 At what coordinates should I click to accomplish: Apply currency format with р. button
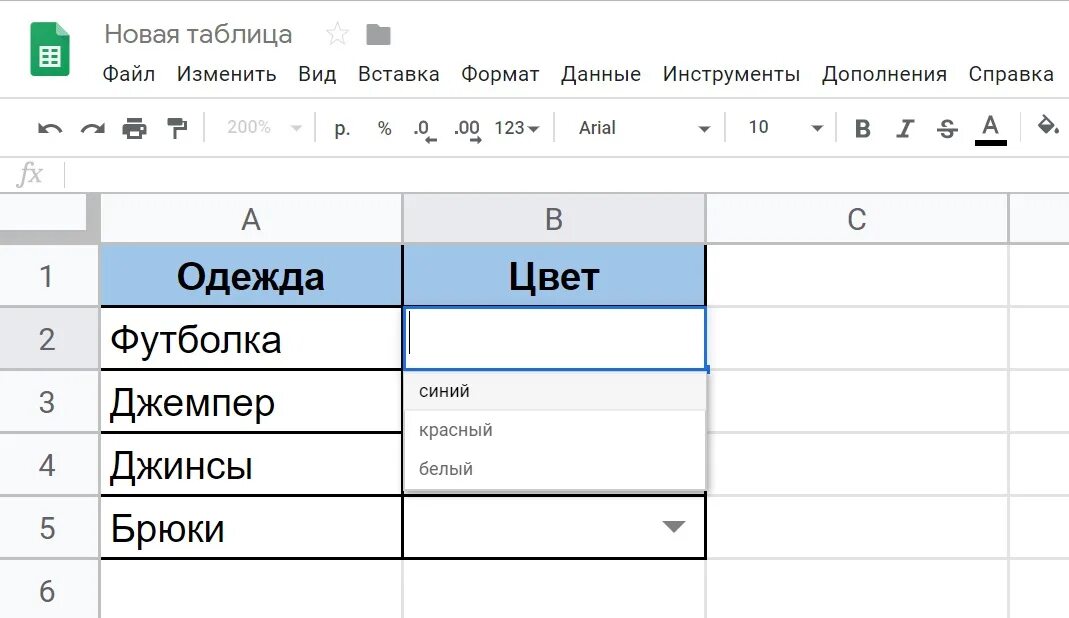pos(342,128)
